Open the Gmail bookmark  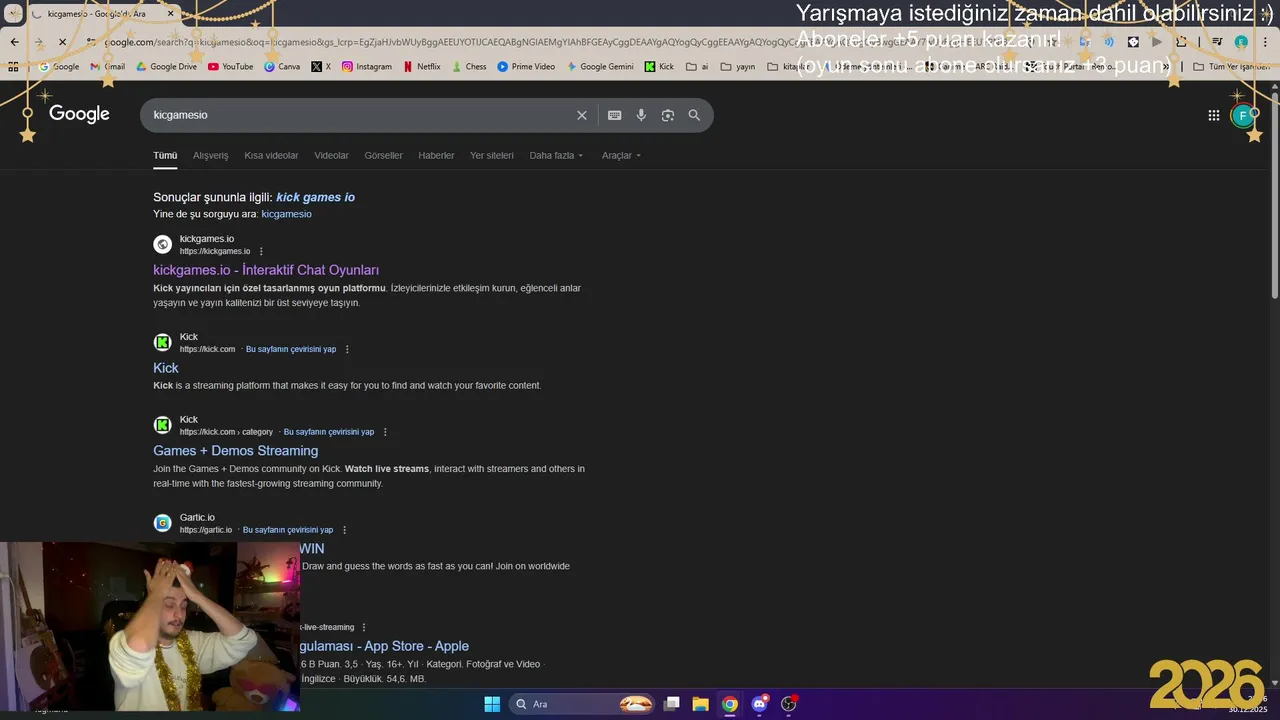(108, 67)
